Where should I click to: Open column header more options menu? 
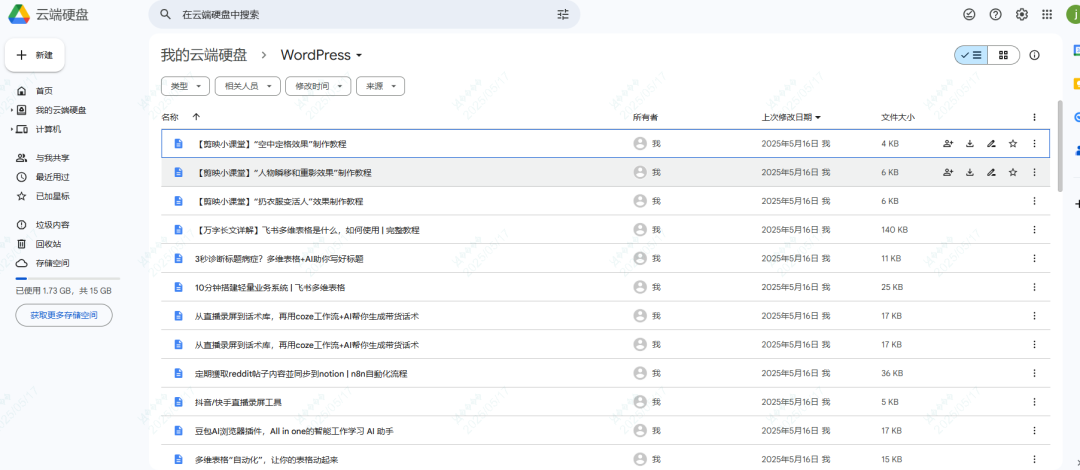(x=1034, y=117)
